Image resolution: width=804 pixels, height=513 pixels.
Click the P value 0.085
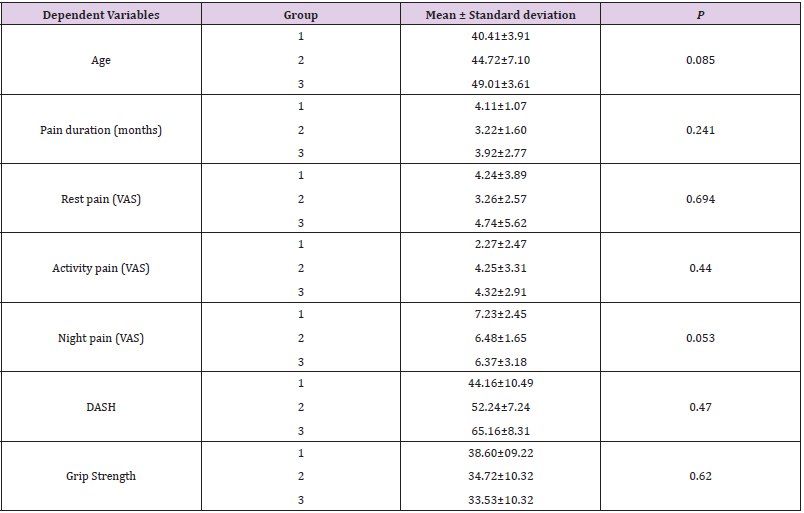click(x=699, y=61)
